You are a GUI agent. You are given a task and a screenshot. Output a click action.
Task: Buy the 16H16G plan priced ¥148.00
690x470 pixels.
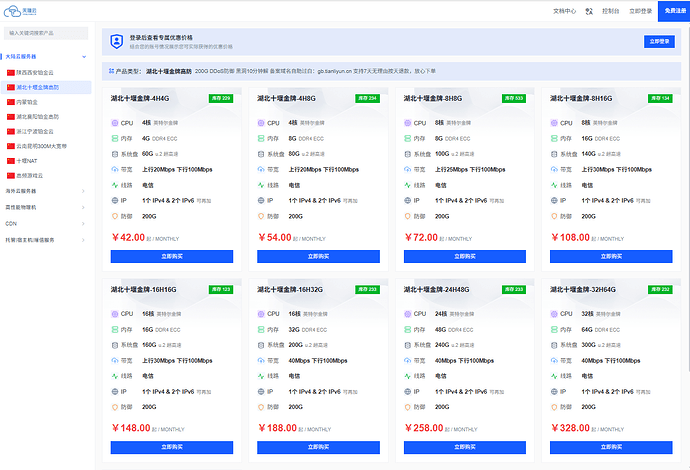pyautogui.click(x=172, y=447)
